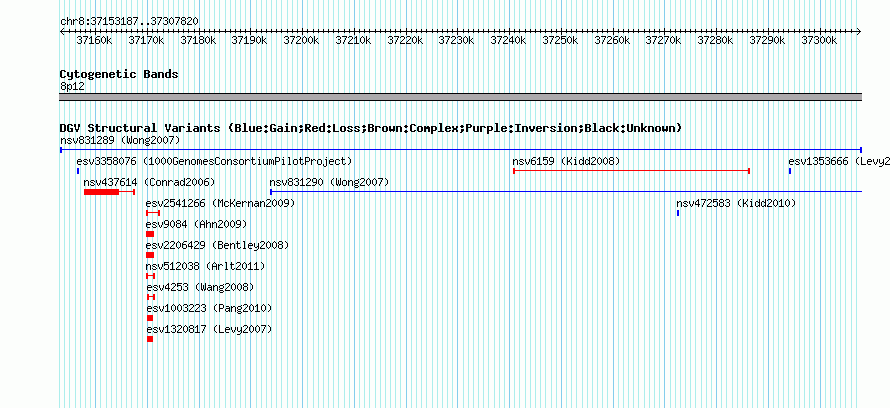
Task: Select the nsv831289 blue gain bar
Action: point(461,150)
